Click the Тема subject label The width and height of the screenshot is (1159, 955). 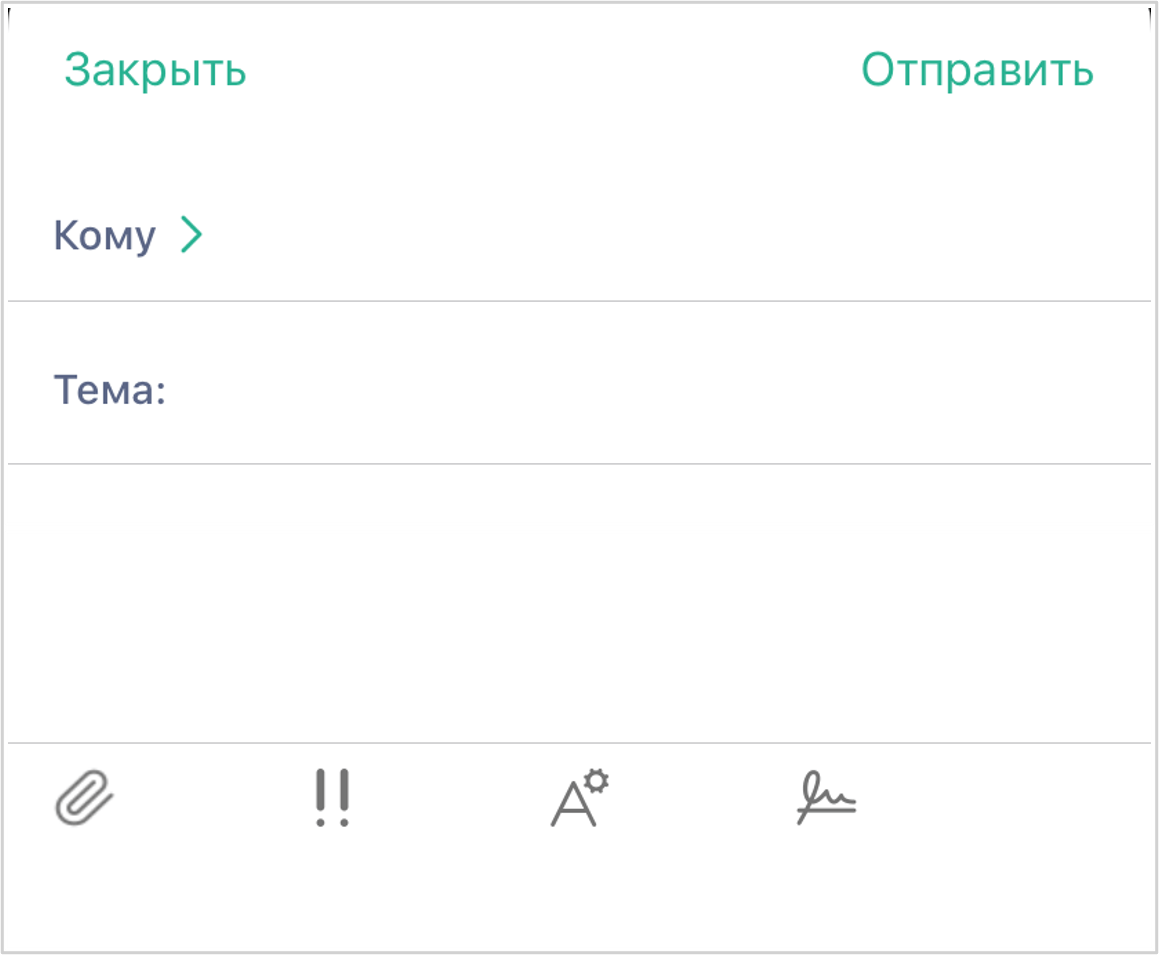(111, 388)
